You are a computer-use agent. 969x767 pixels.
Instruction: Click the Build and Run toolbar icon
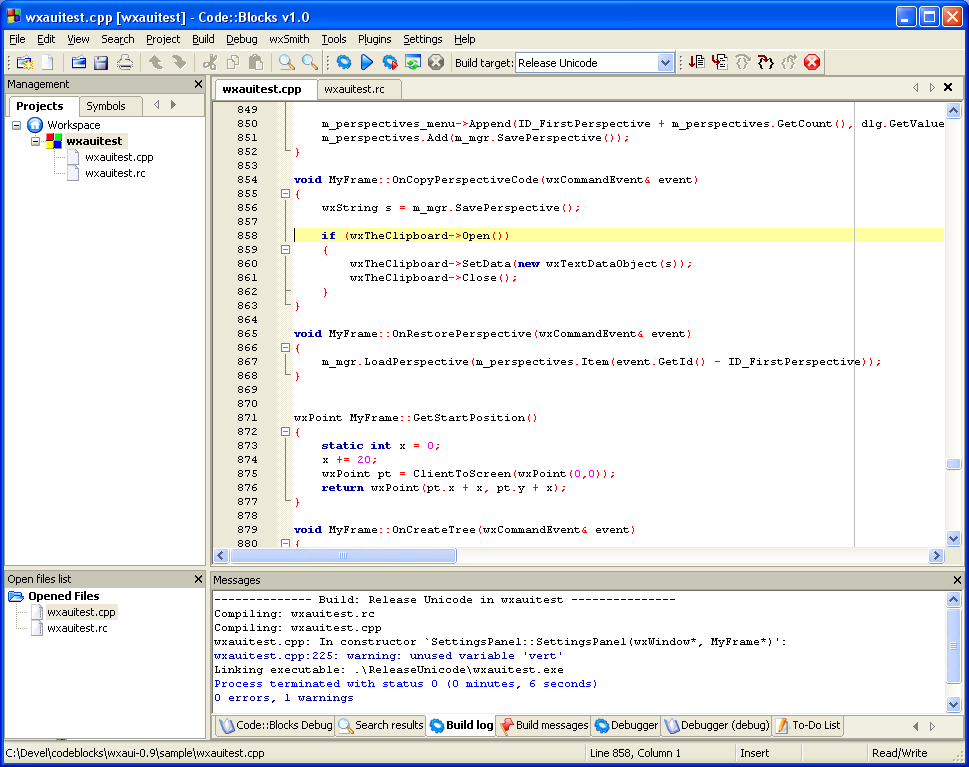pyautogui.click(x=390, y=63)
